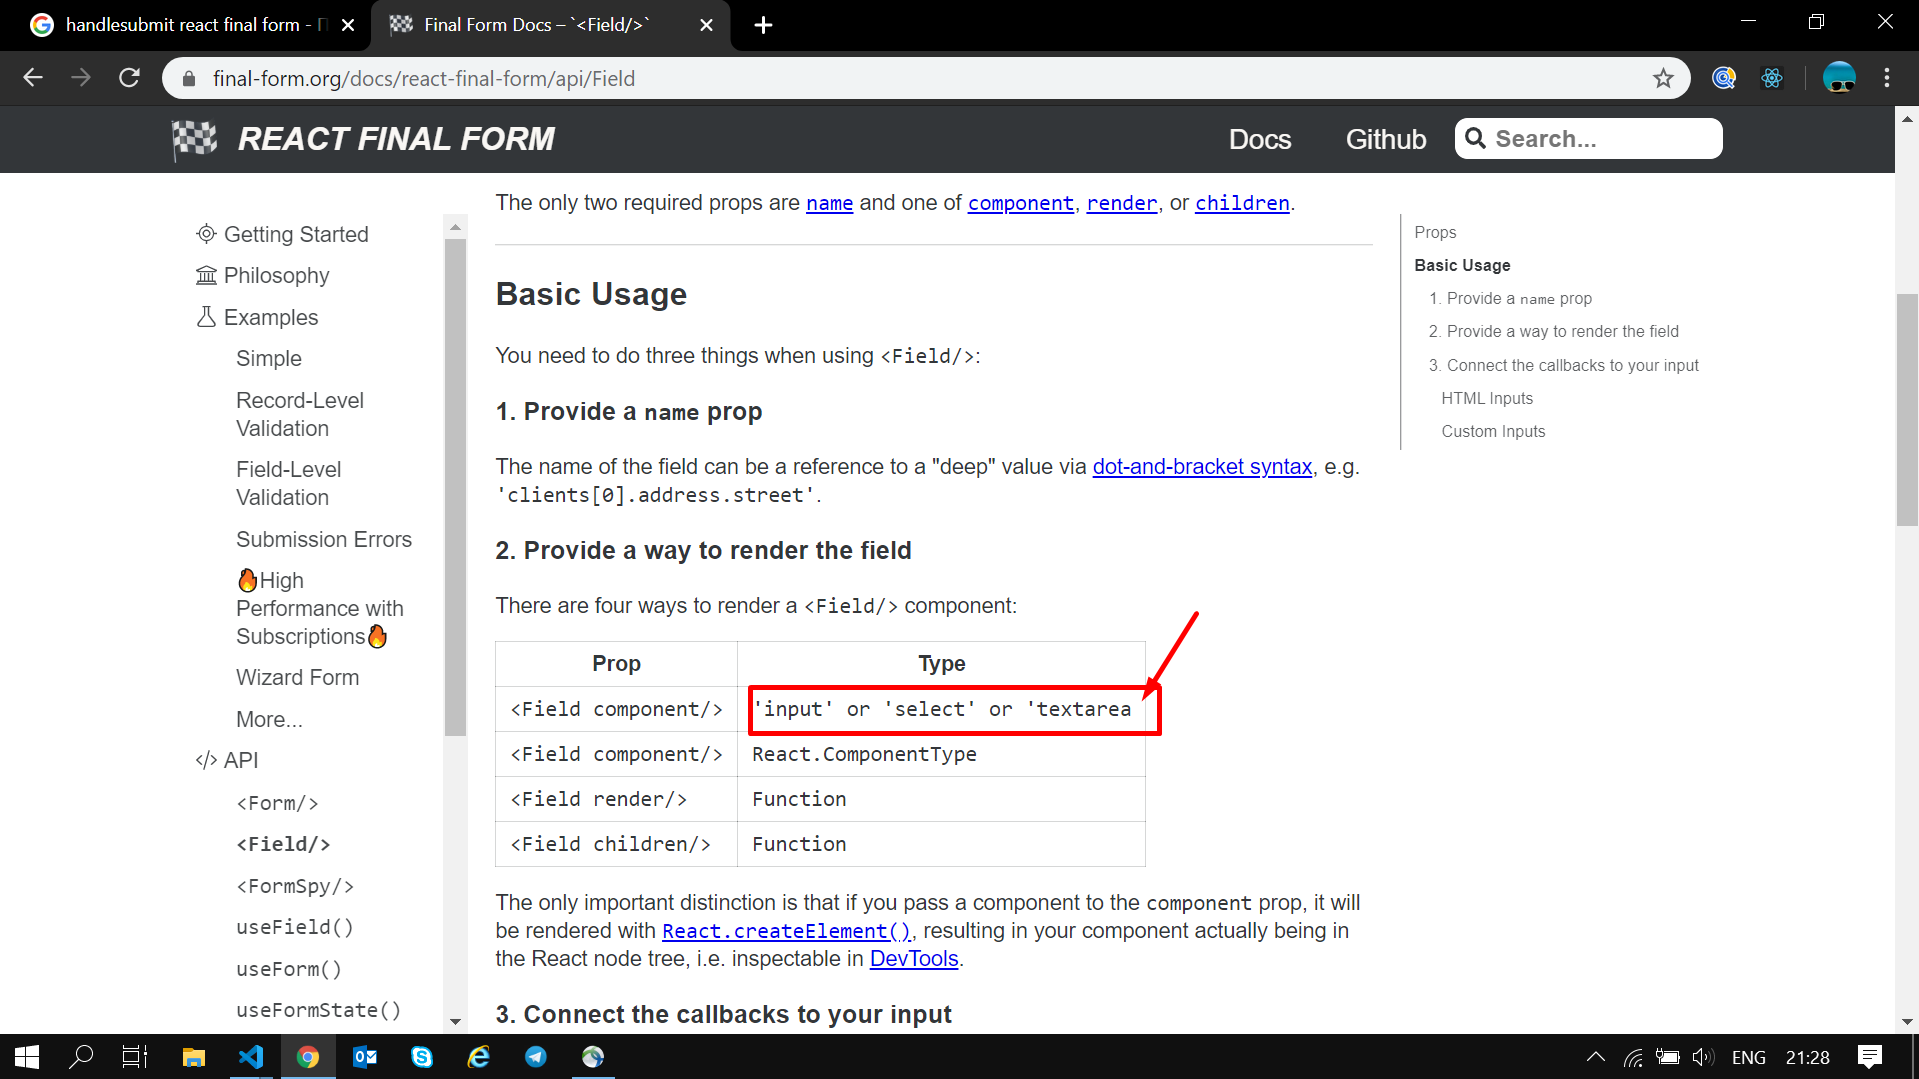Jump to 'Provide a way to render the field'
Image resolution: width=1919 pixels, height=1079 pixels.
point(1554,331)
